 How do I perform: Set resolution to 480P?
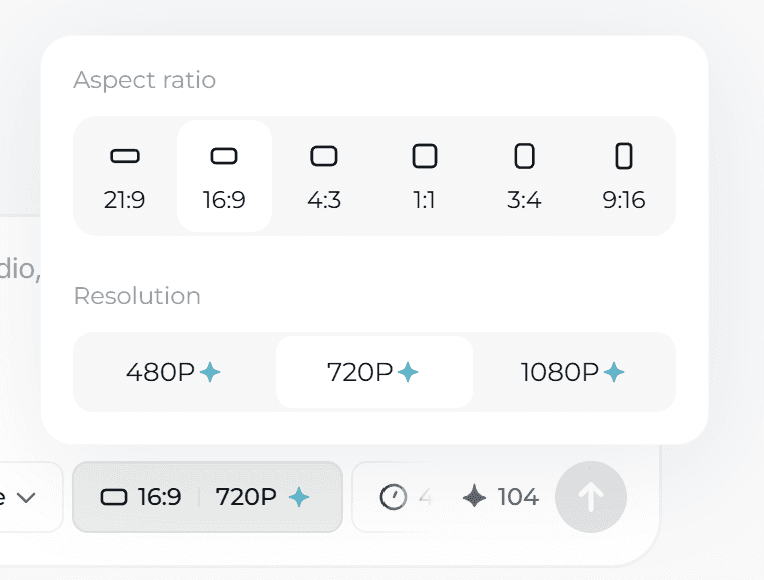coord(174,372)
